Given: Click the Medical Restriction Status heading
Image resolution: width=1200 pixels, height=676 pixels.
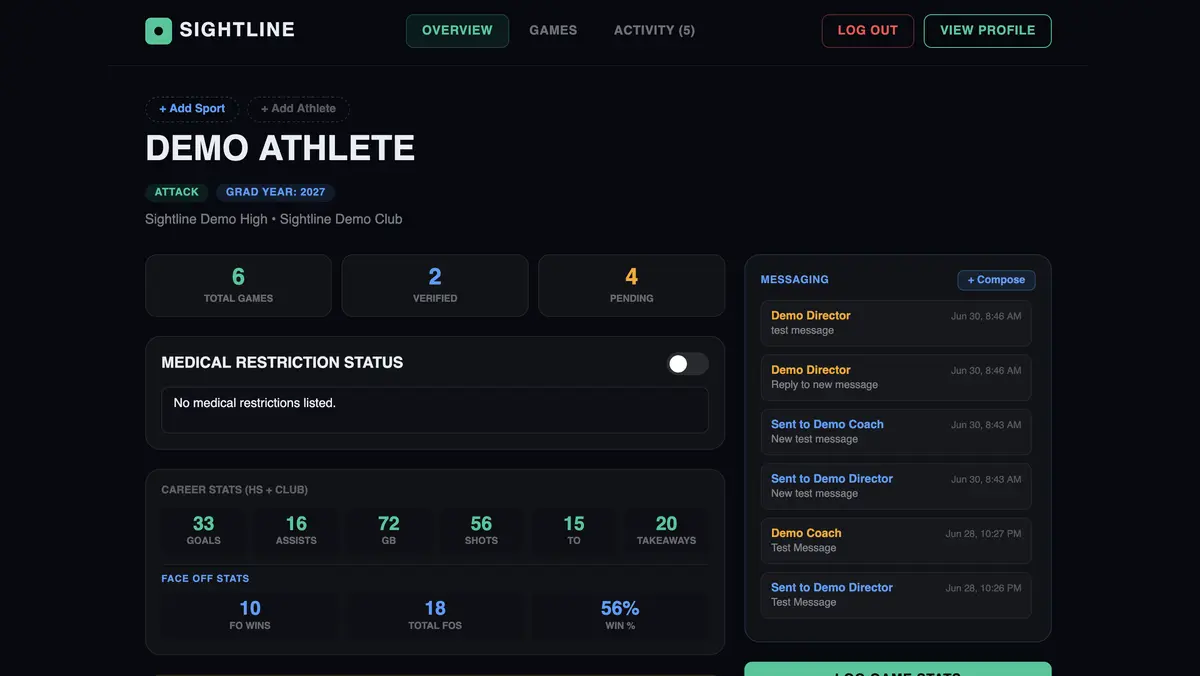Looking at the screenshot, I should [282, 363].
